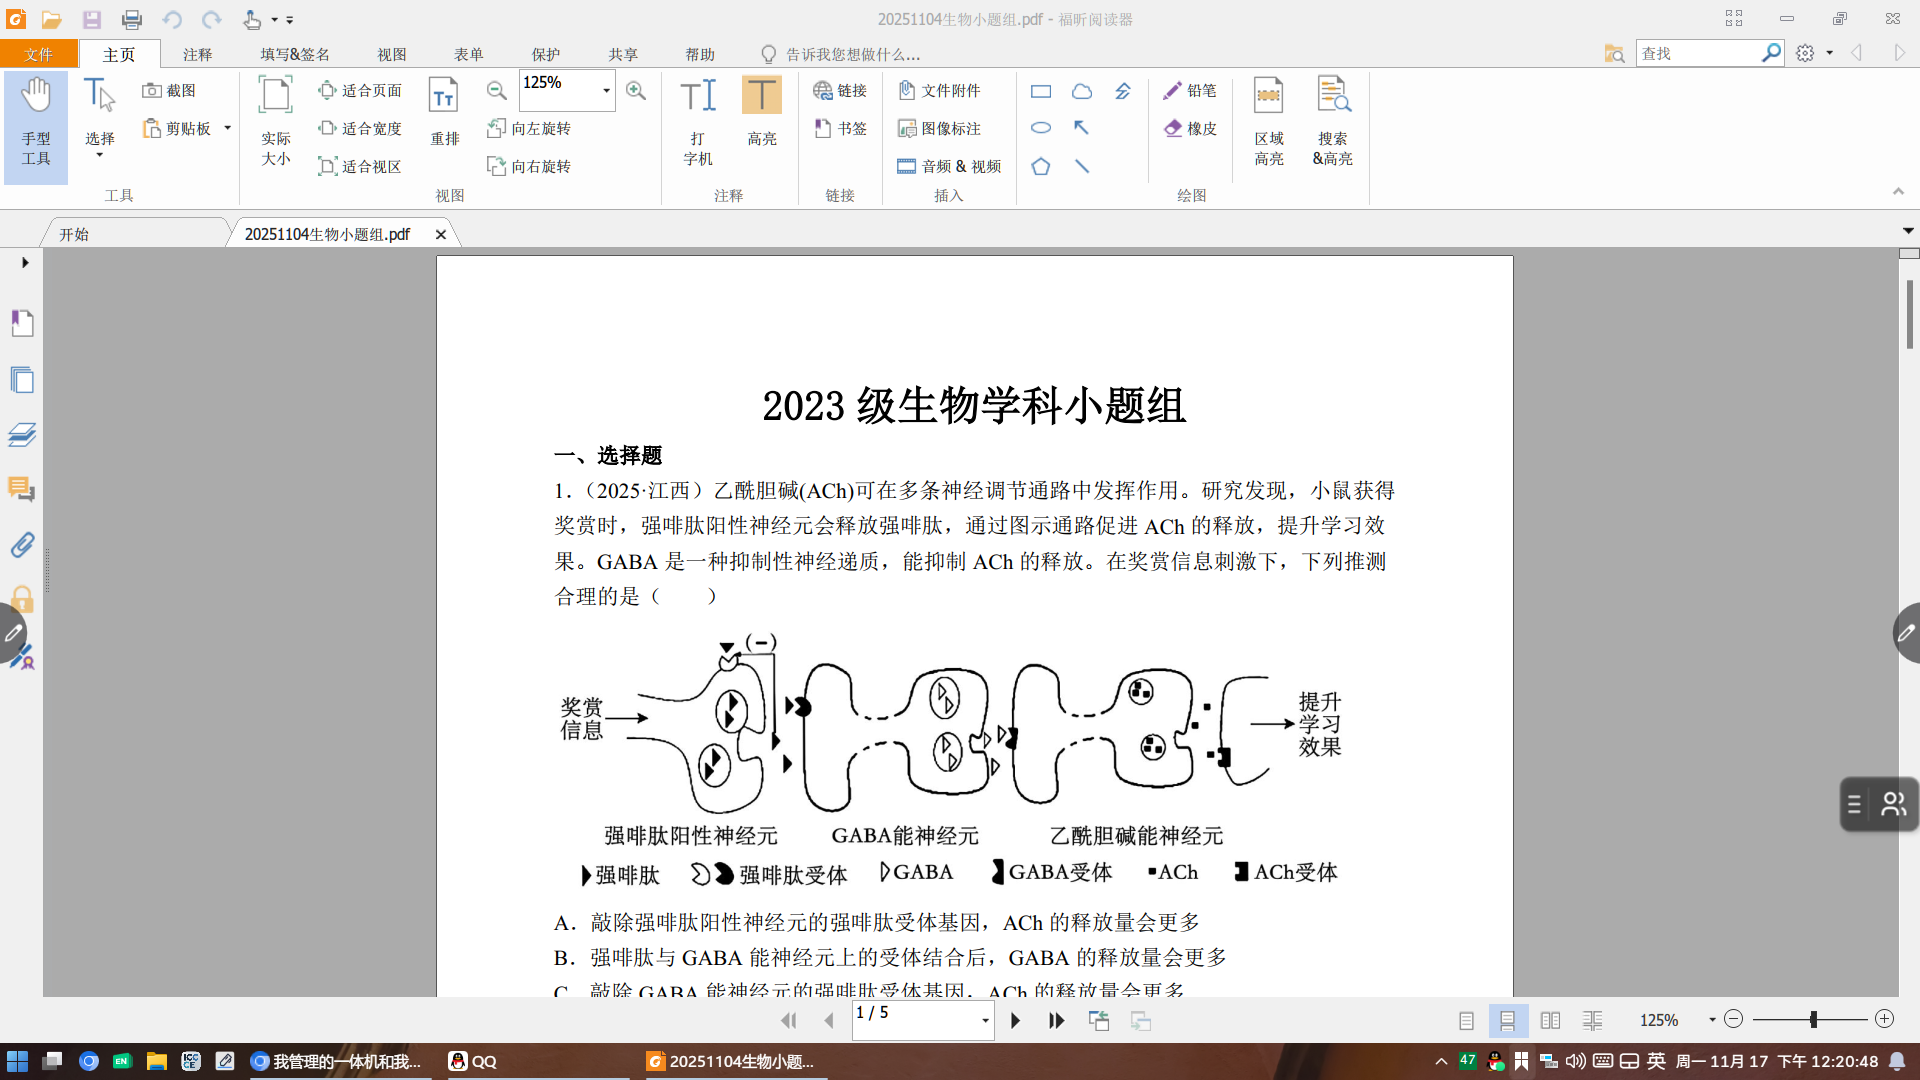Expand the clipboard dropdown arrow
1920x1080 pixels.
(x=228, y=128)
